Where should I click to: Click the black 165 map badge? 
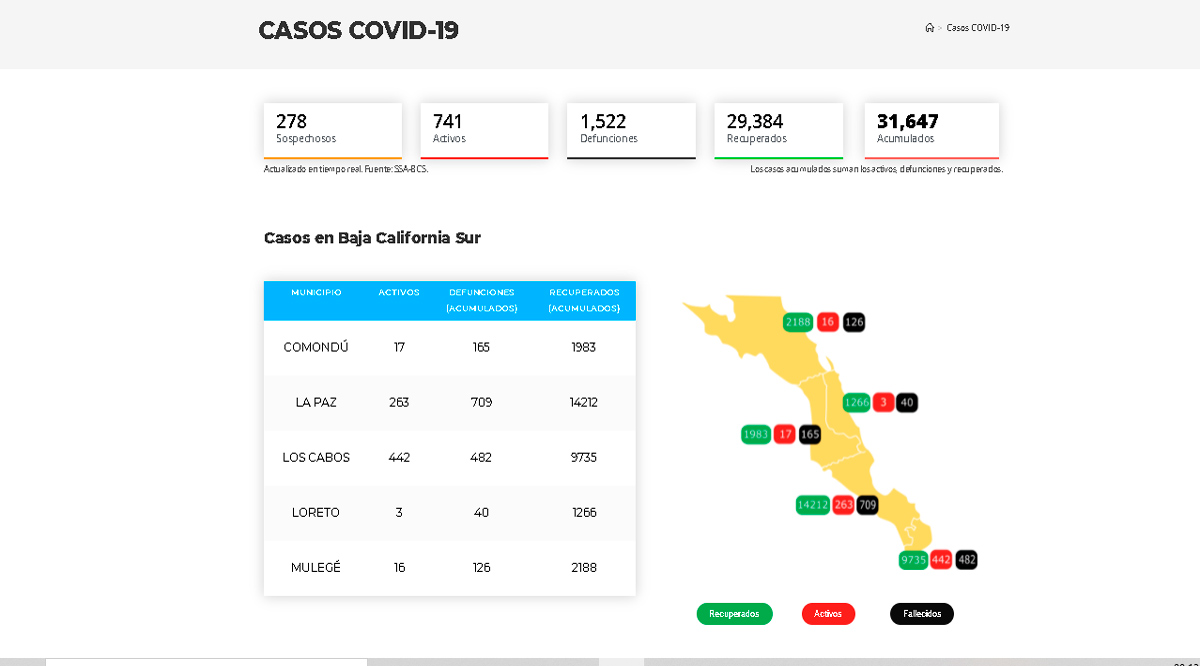pos(810,434)
